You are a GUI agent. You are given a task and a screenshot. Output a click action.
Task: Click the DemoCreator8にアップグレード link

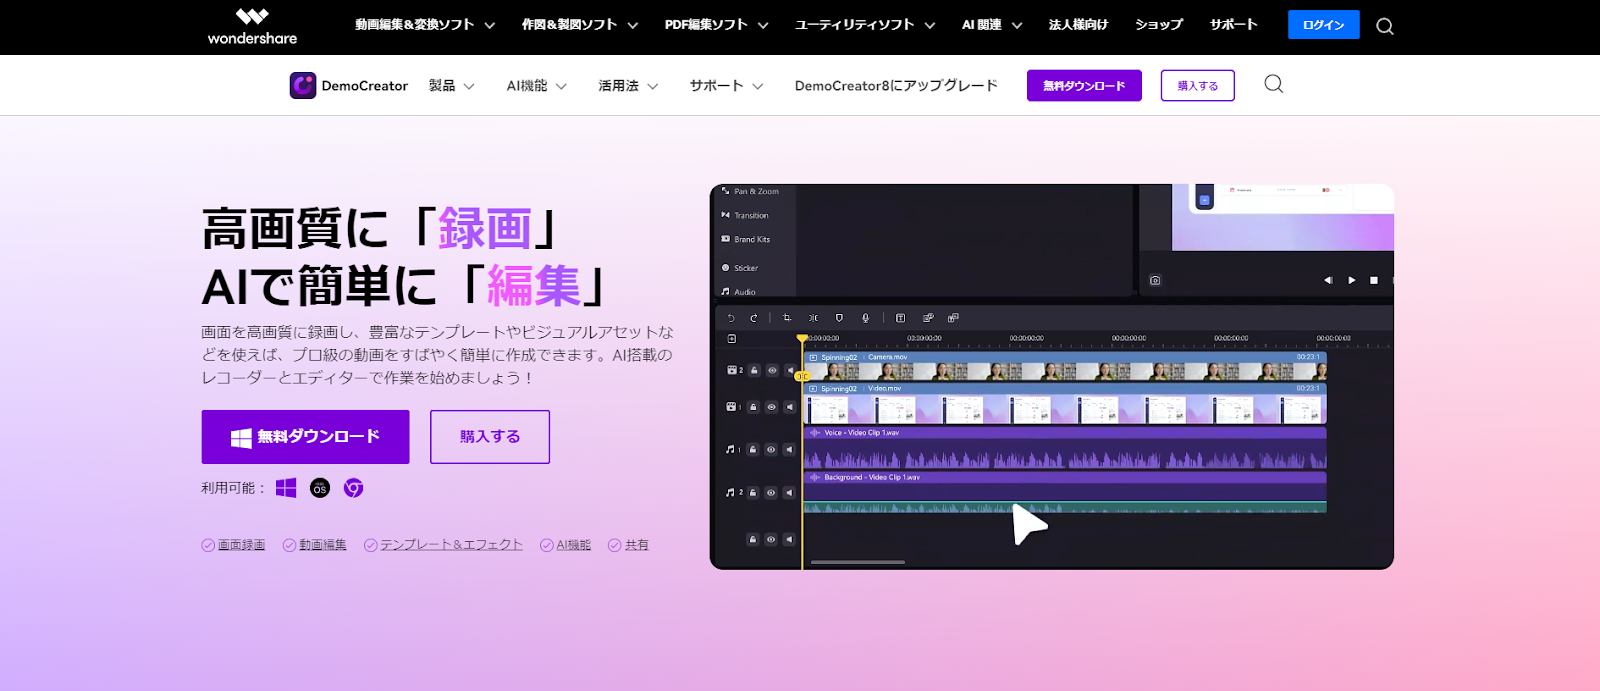pos(896,86)
